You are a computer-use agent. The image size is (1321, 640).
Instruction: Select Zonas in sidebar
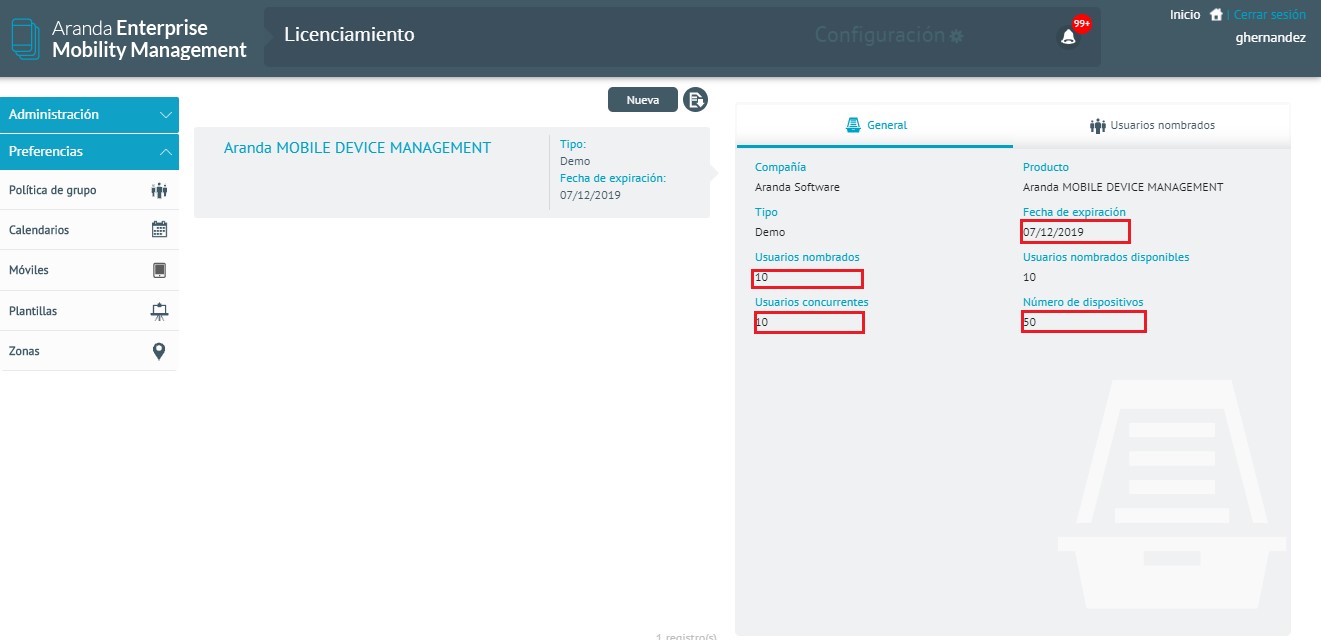[89, 351]
